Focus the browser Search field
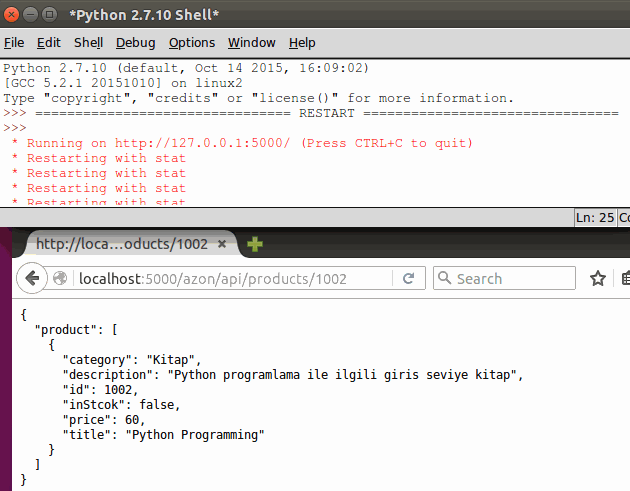This screenshot has width=630, height=491. click(x=504, y=278)
